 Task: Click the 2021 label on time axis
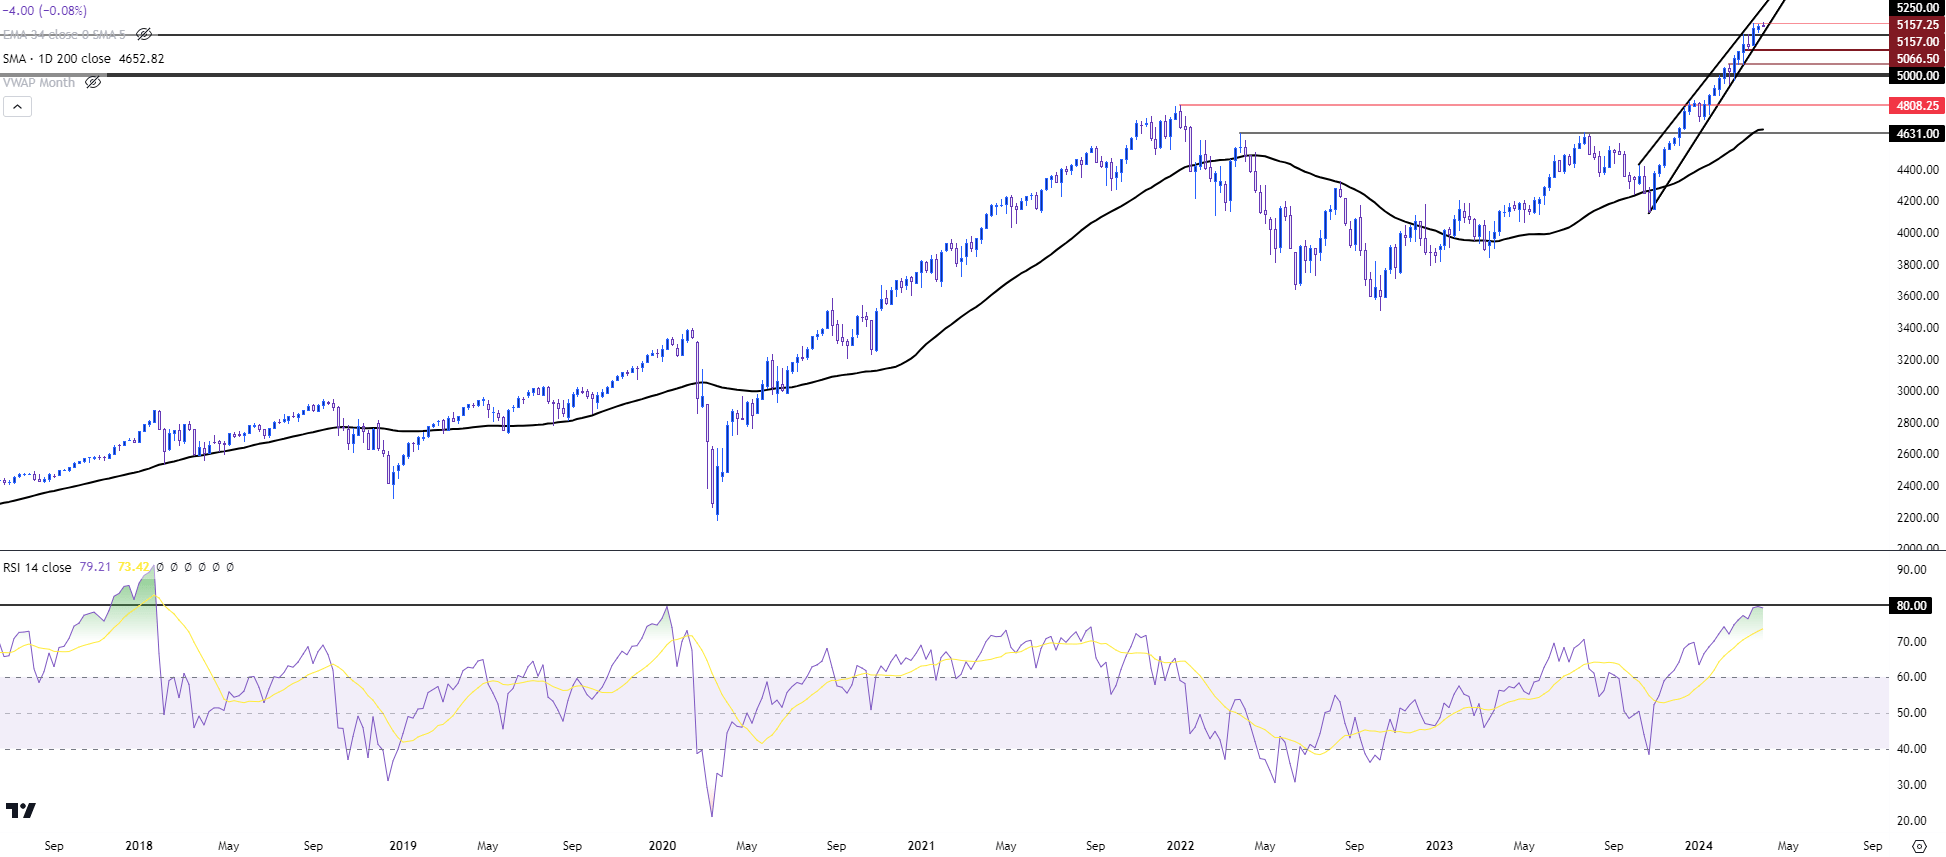click(921, 846)
